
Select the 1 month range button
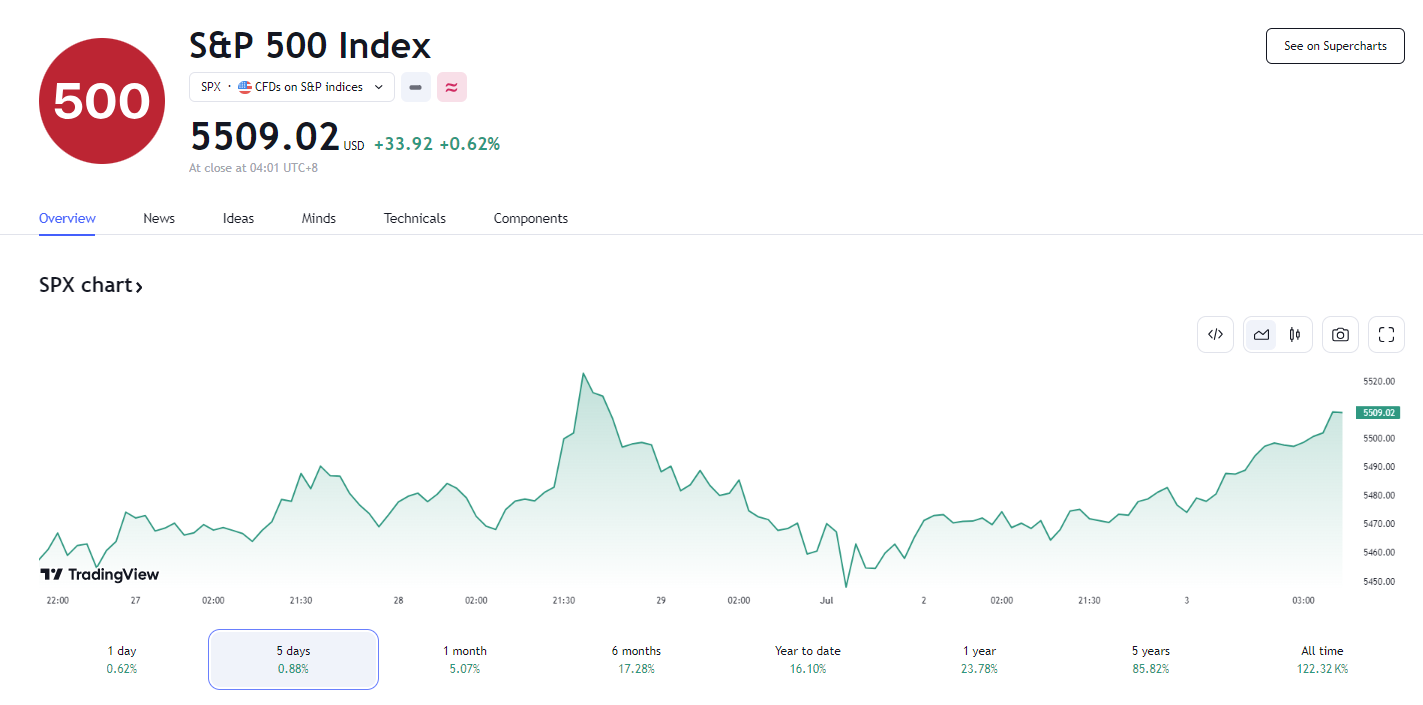click(465, 659)
